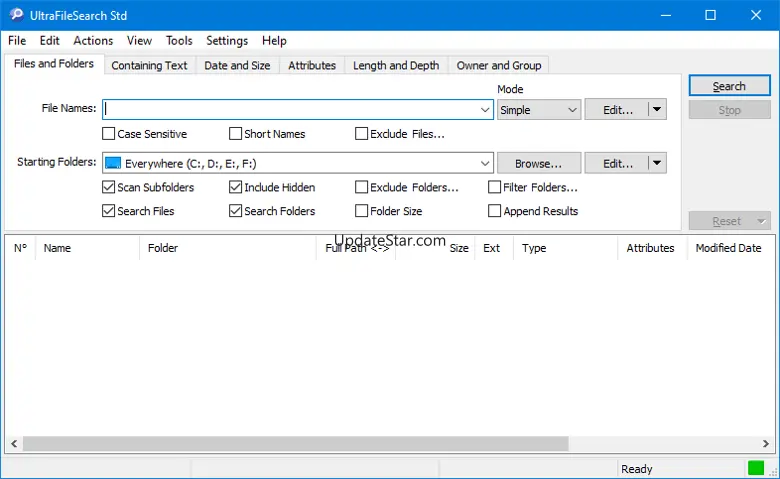This screenshot has height=479, width=780.
Task: Minimize the UltraFileSearch window
Action: click(666, 15)
